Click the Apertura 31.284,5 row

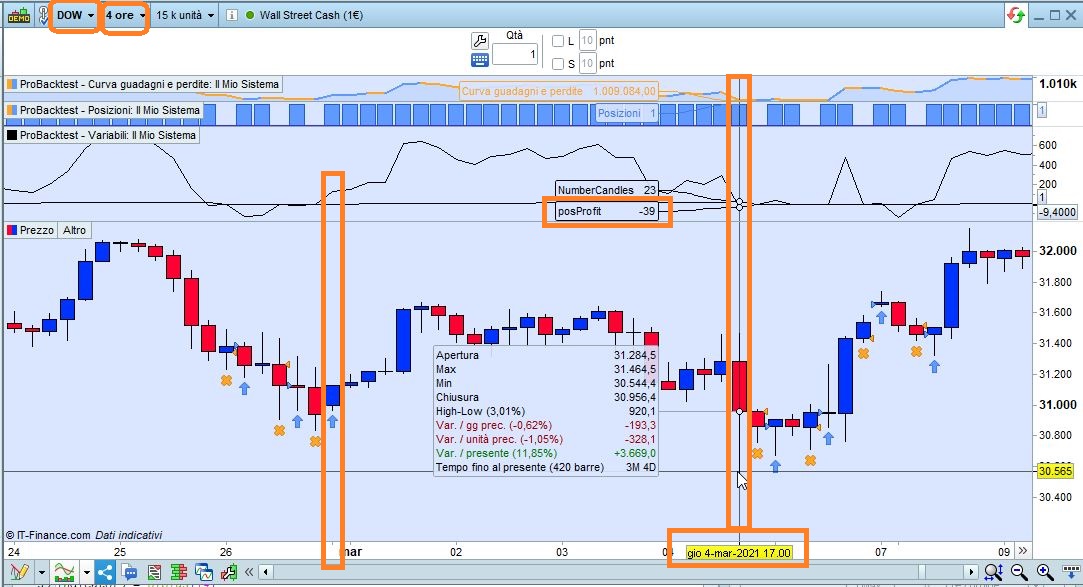click(546, 355)
